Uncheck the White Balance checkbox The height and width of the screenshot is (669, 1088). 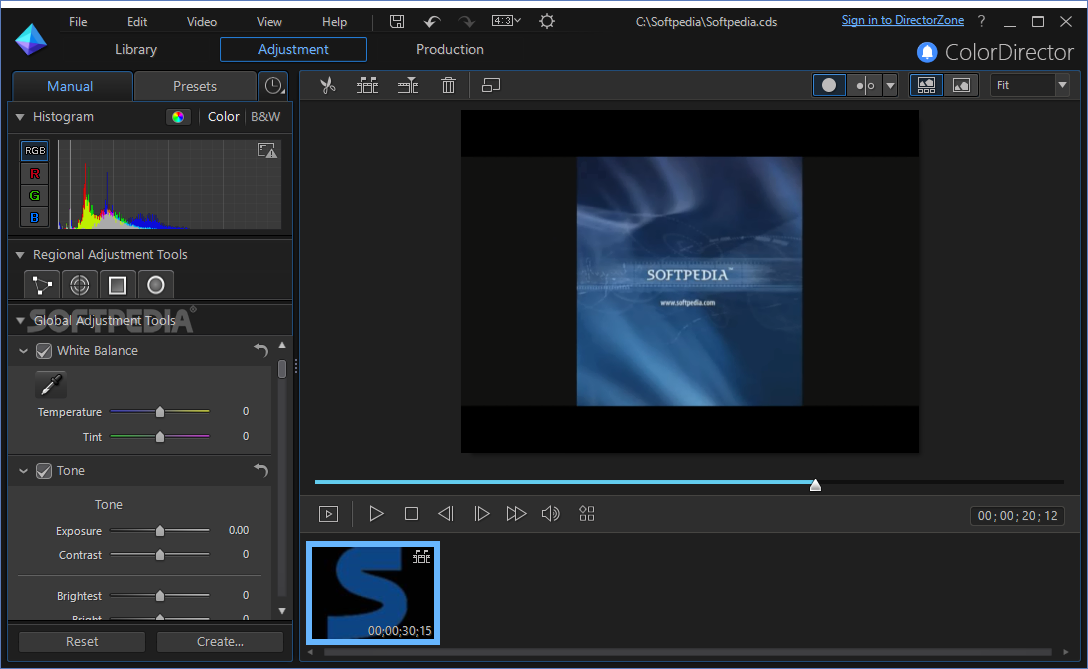pos(44,351)
